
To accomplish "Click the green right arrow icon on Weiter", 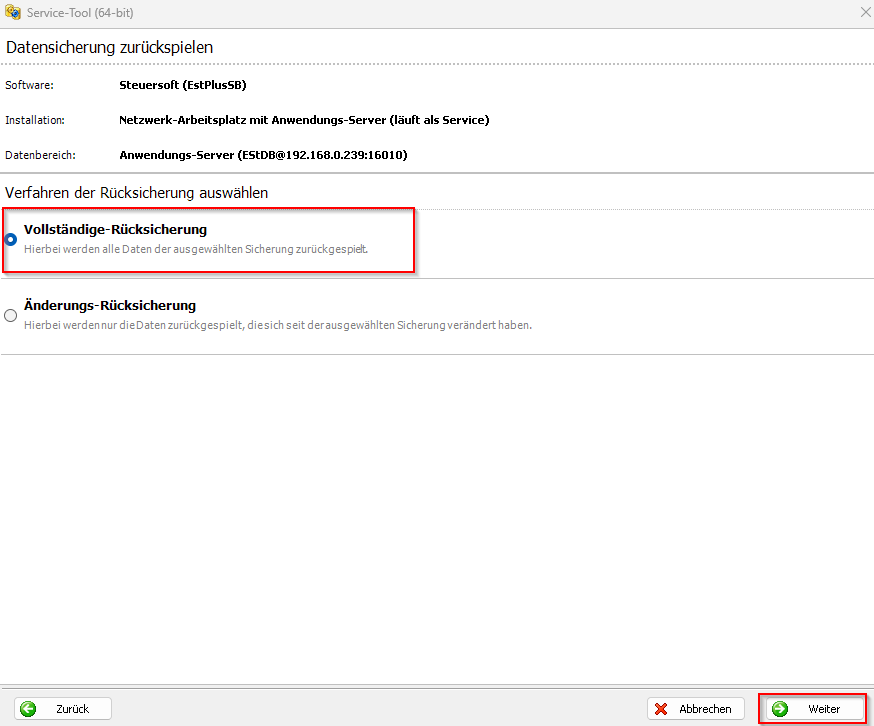I will (780, 709).
